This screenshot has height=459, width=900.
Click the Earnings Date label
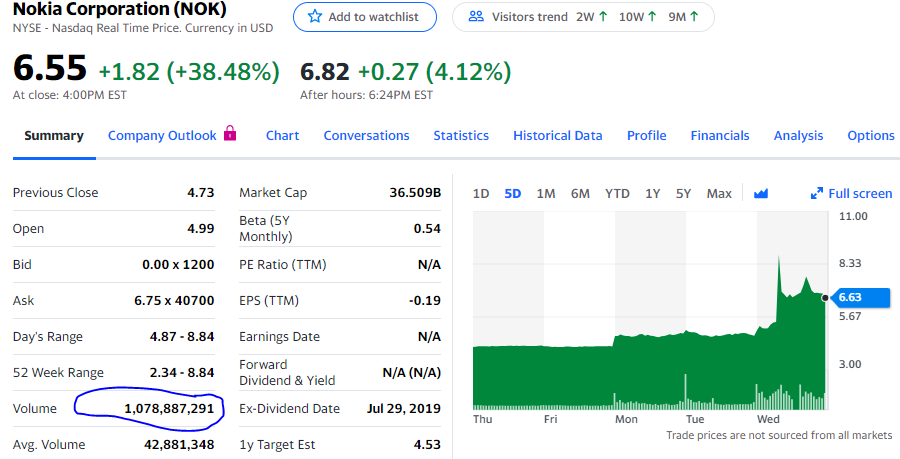coord(280,337)
